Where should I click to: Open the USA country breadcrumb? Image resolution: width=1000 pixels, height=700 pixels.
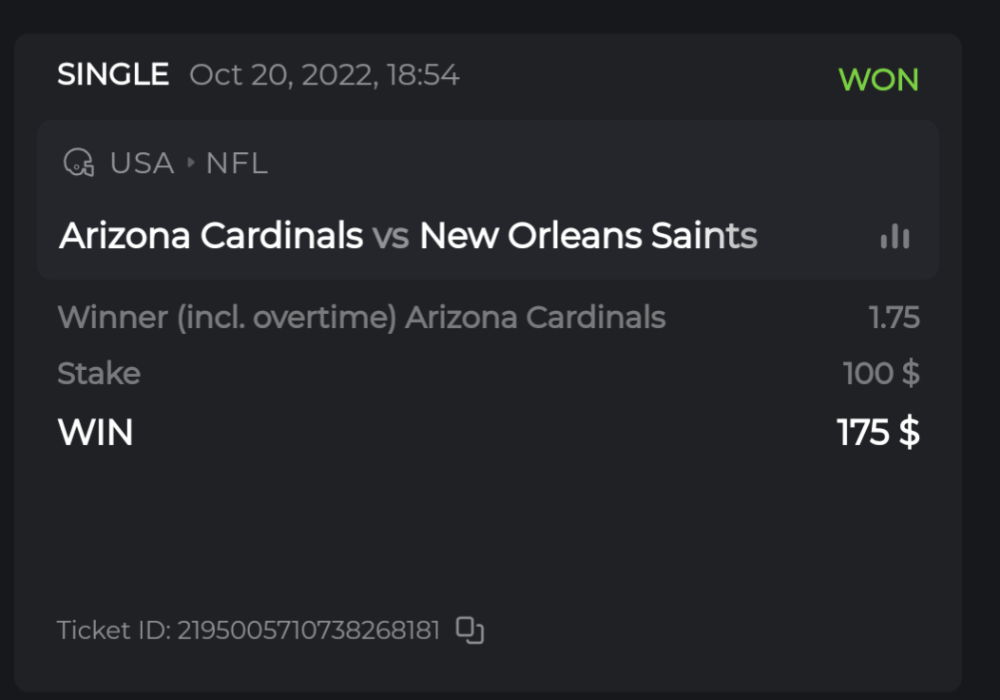(x=142, y=163)
